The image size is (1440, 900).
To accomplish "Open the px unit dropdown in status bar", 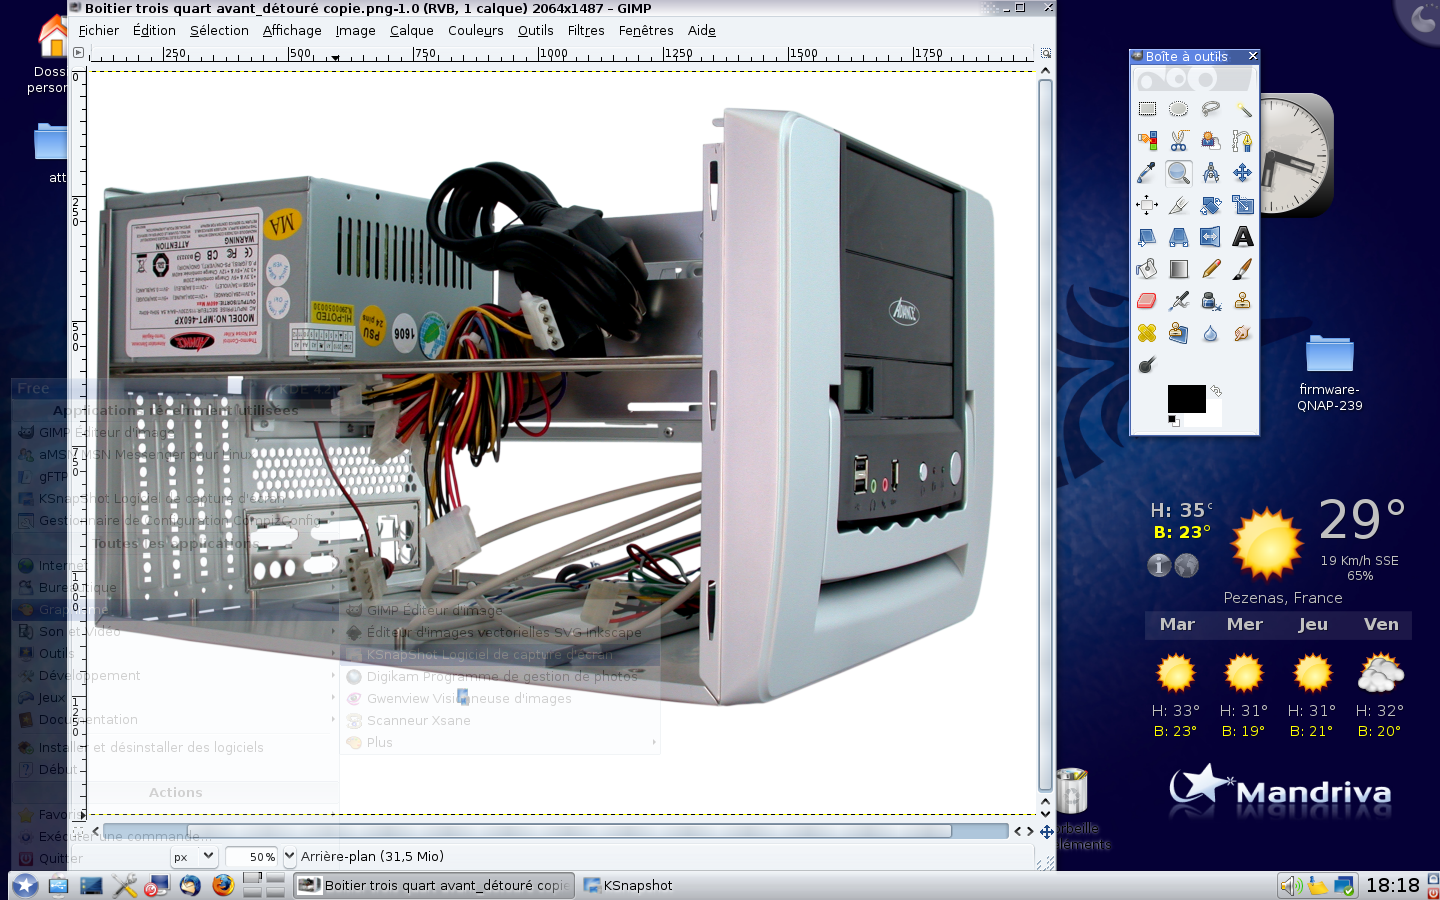I will pos(193,856).
